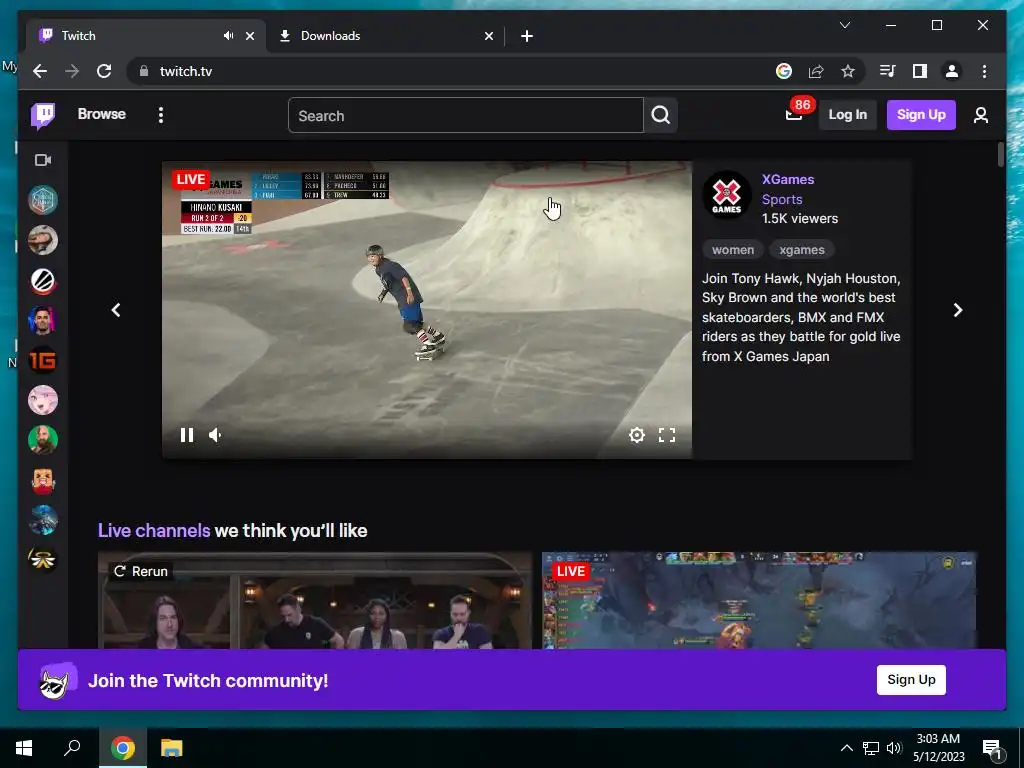This screenshot has height=768, width=1024.
Task: Mute the Twitch tab via its speaker icon
Action: pos(228,36)
